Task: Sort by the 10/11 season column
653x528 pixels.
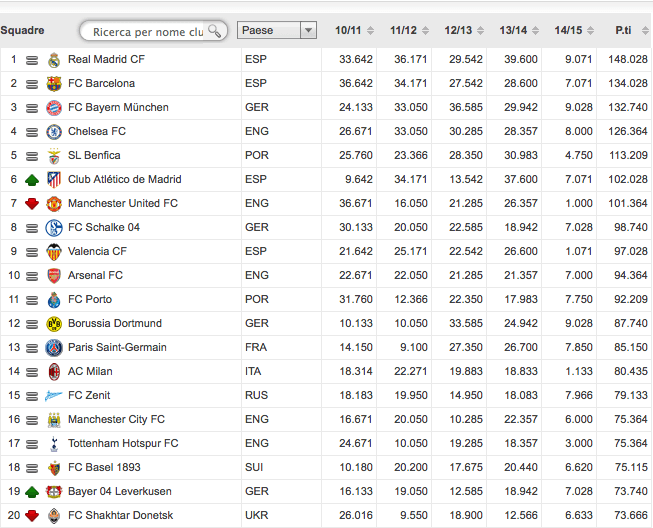Action: [x=349, y=30]
